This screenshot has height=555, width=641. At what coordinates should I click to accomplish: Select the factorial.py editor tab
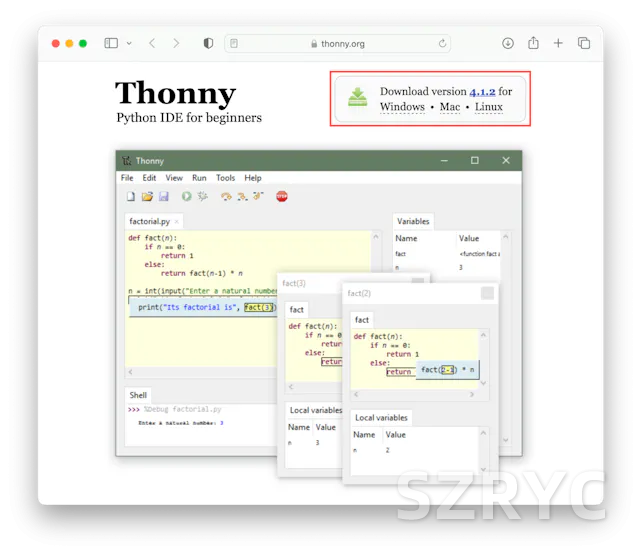coord(150,221)
